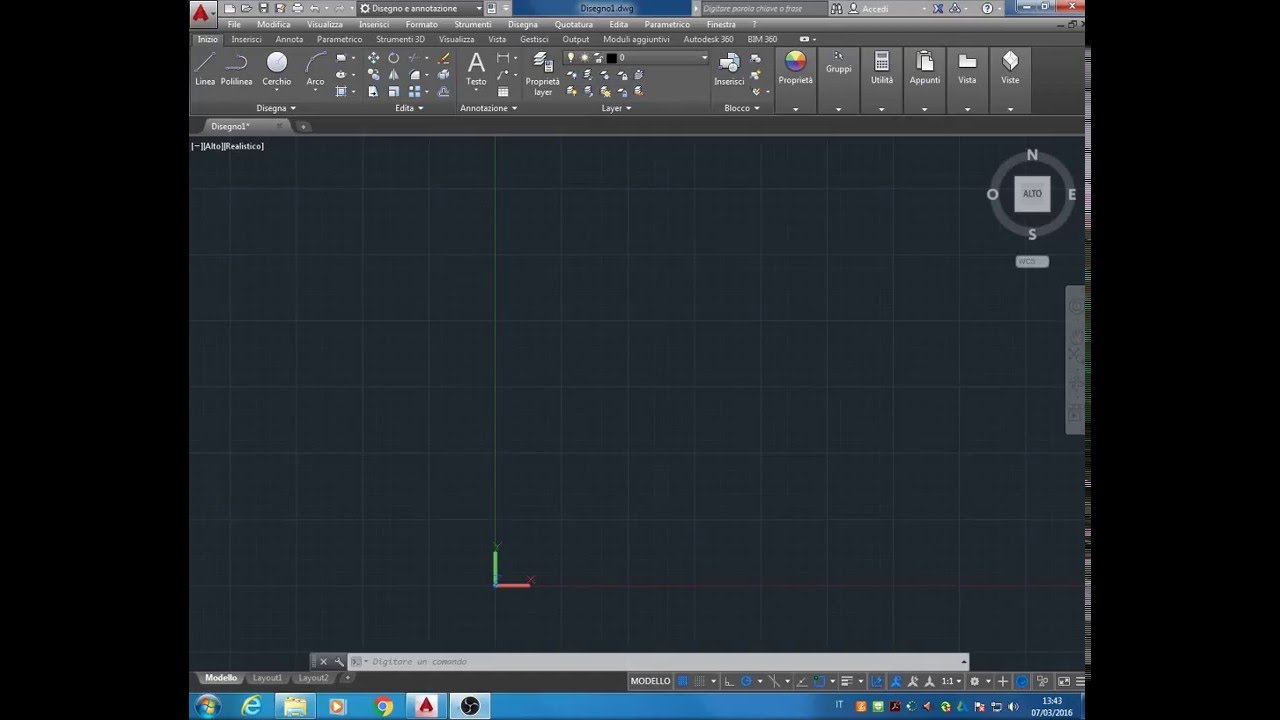Open the annotation scale 1:1 dropdown
The image size is (1280, 720).
point(950,681)
